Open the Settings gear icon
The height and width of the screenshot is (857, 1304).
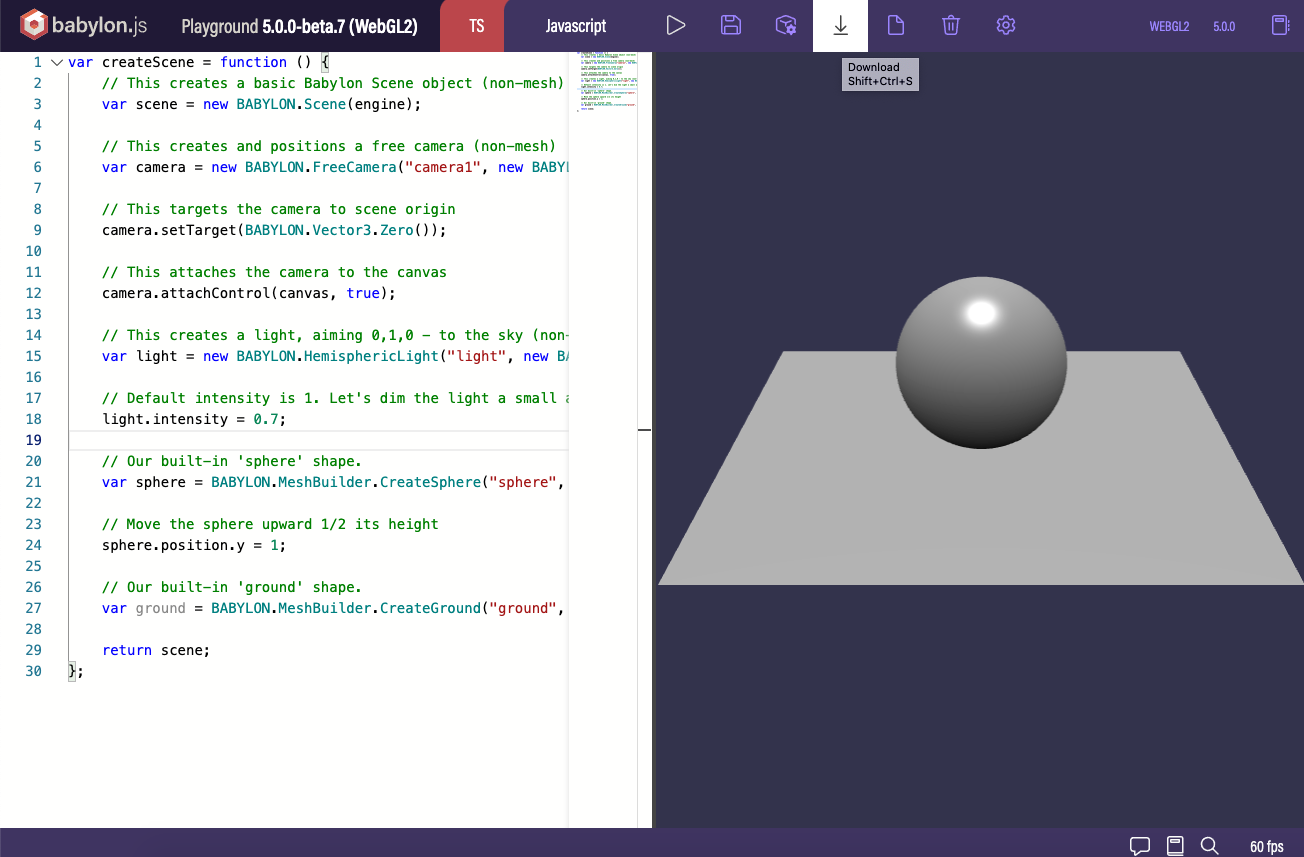(x=1006, y=26)
